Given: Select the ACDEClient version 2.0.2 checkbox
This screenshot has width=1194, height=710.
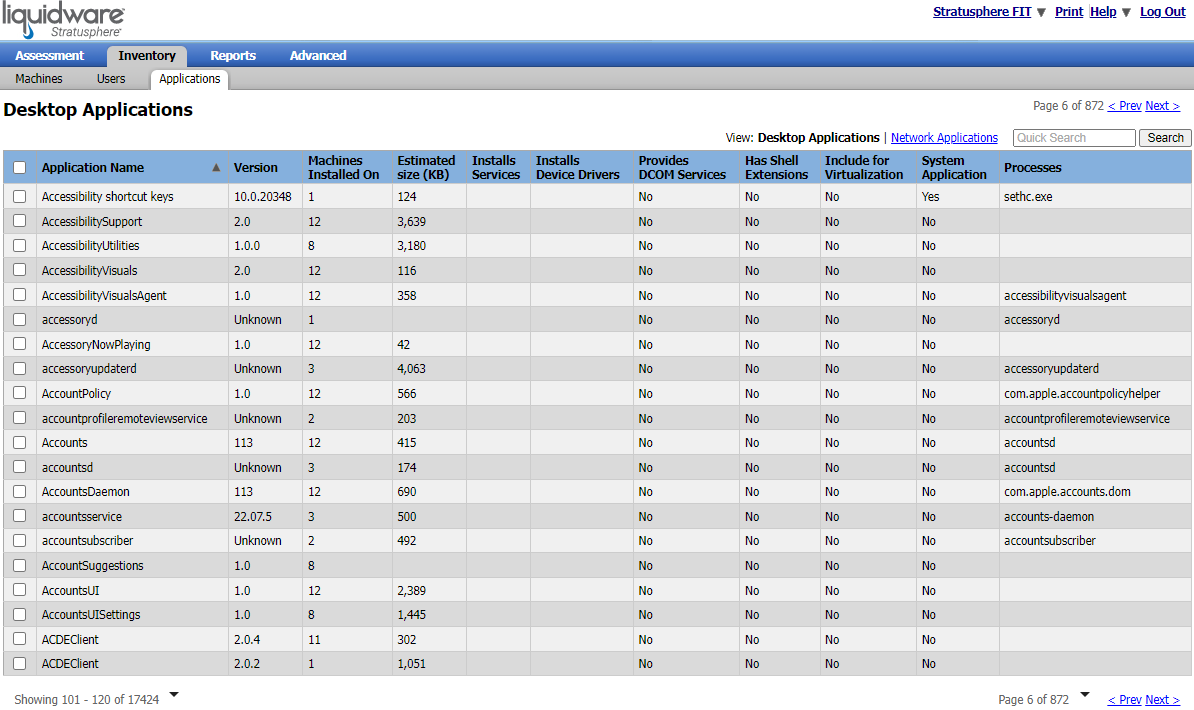Looking at the screenshot, I should pyautogui.click(x=20, y=664).
